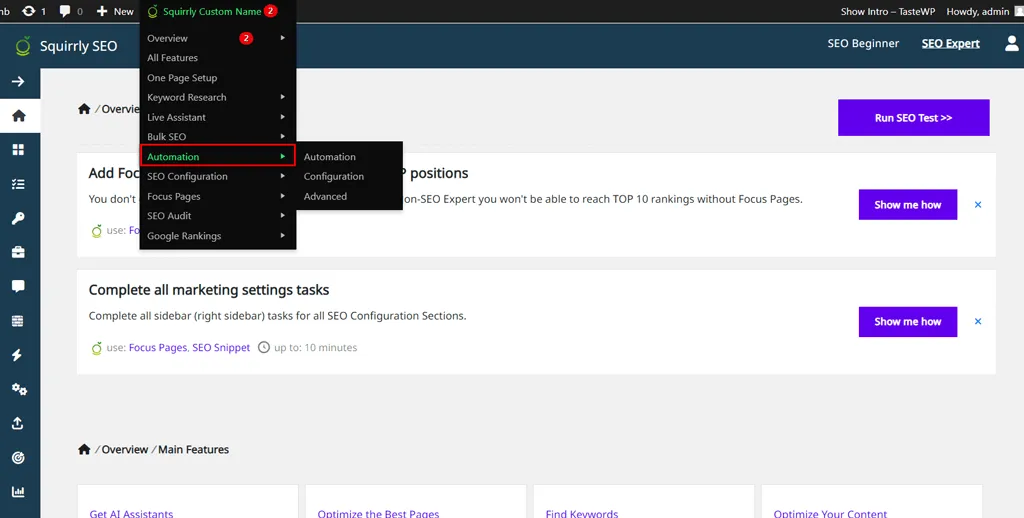Open the Optimize Your Content link

tap(830, 513)
